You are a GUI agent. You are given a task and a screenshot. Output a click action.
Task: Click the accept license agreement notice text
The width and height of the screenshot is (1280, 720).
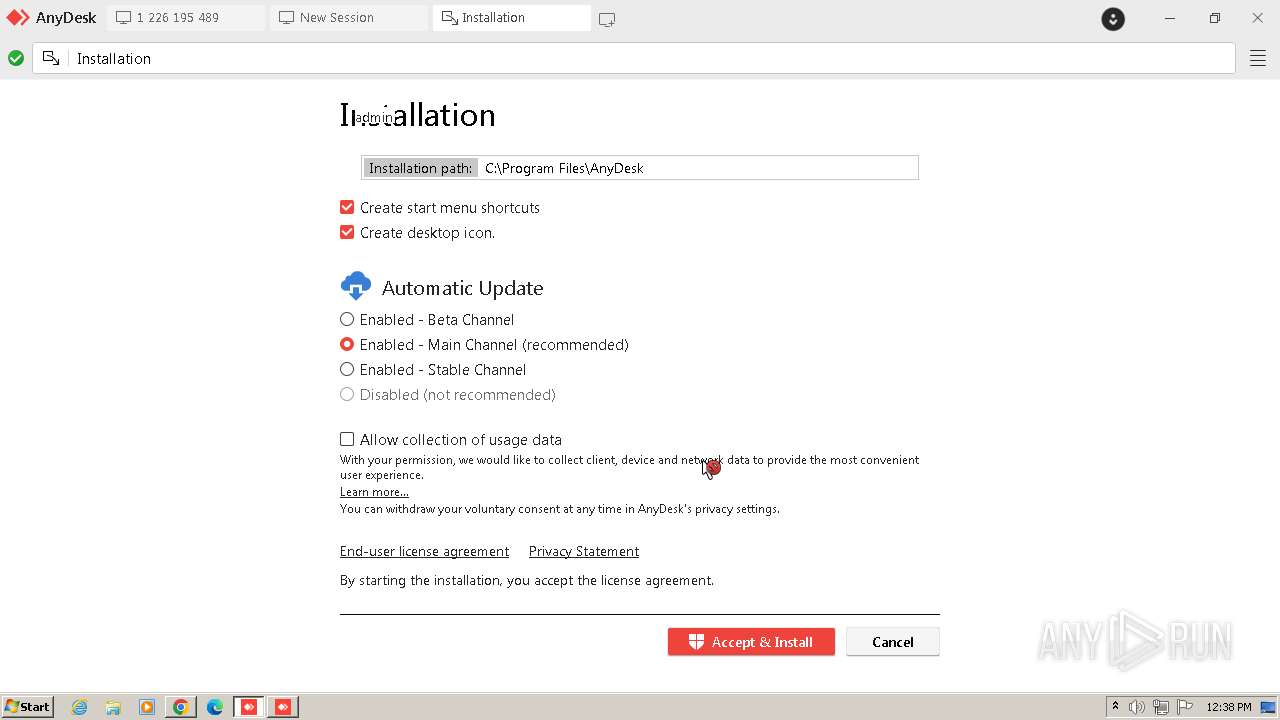527,580
